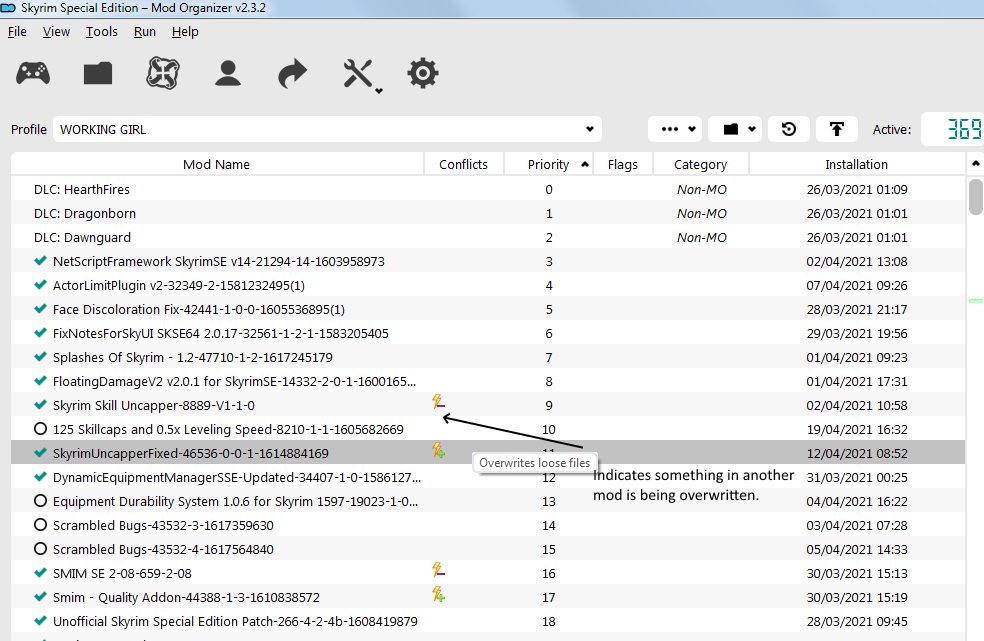Sort by Flags column header
The height and width of the screenshot is (641, 984).
(623, 164)
